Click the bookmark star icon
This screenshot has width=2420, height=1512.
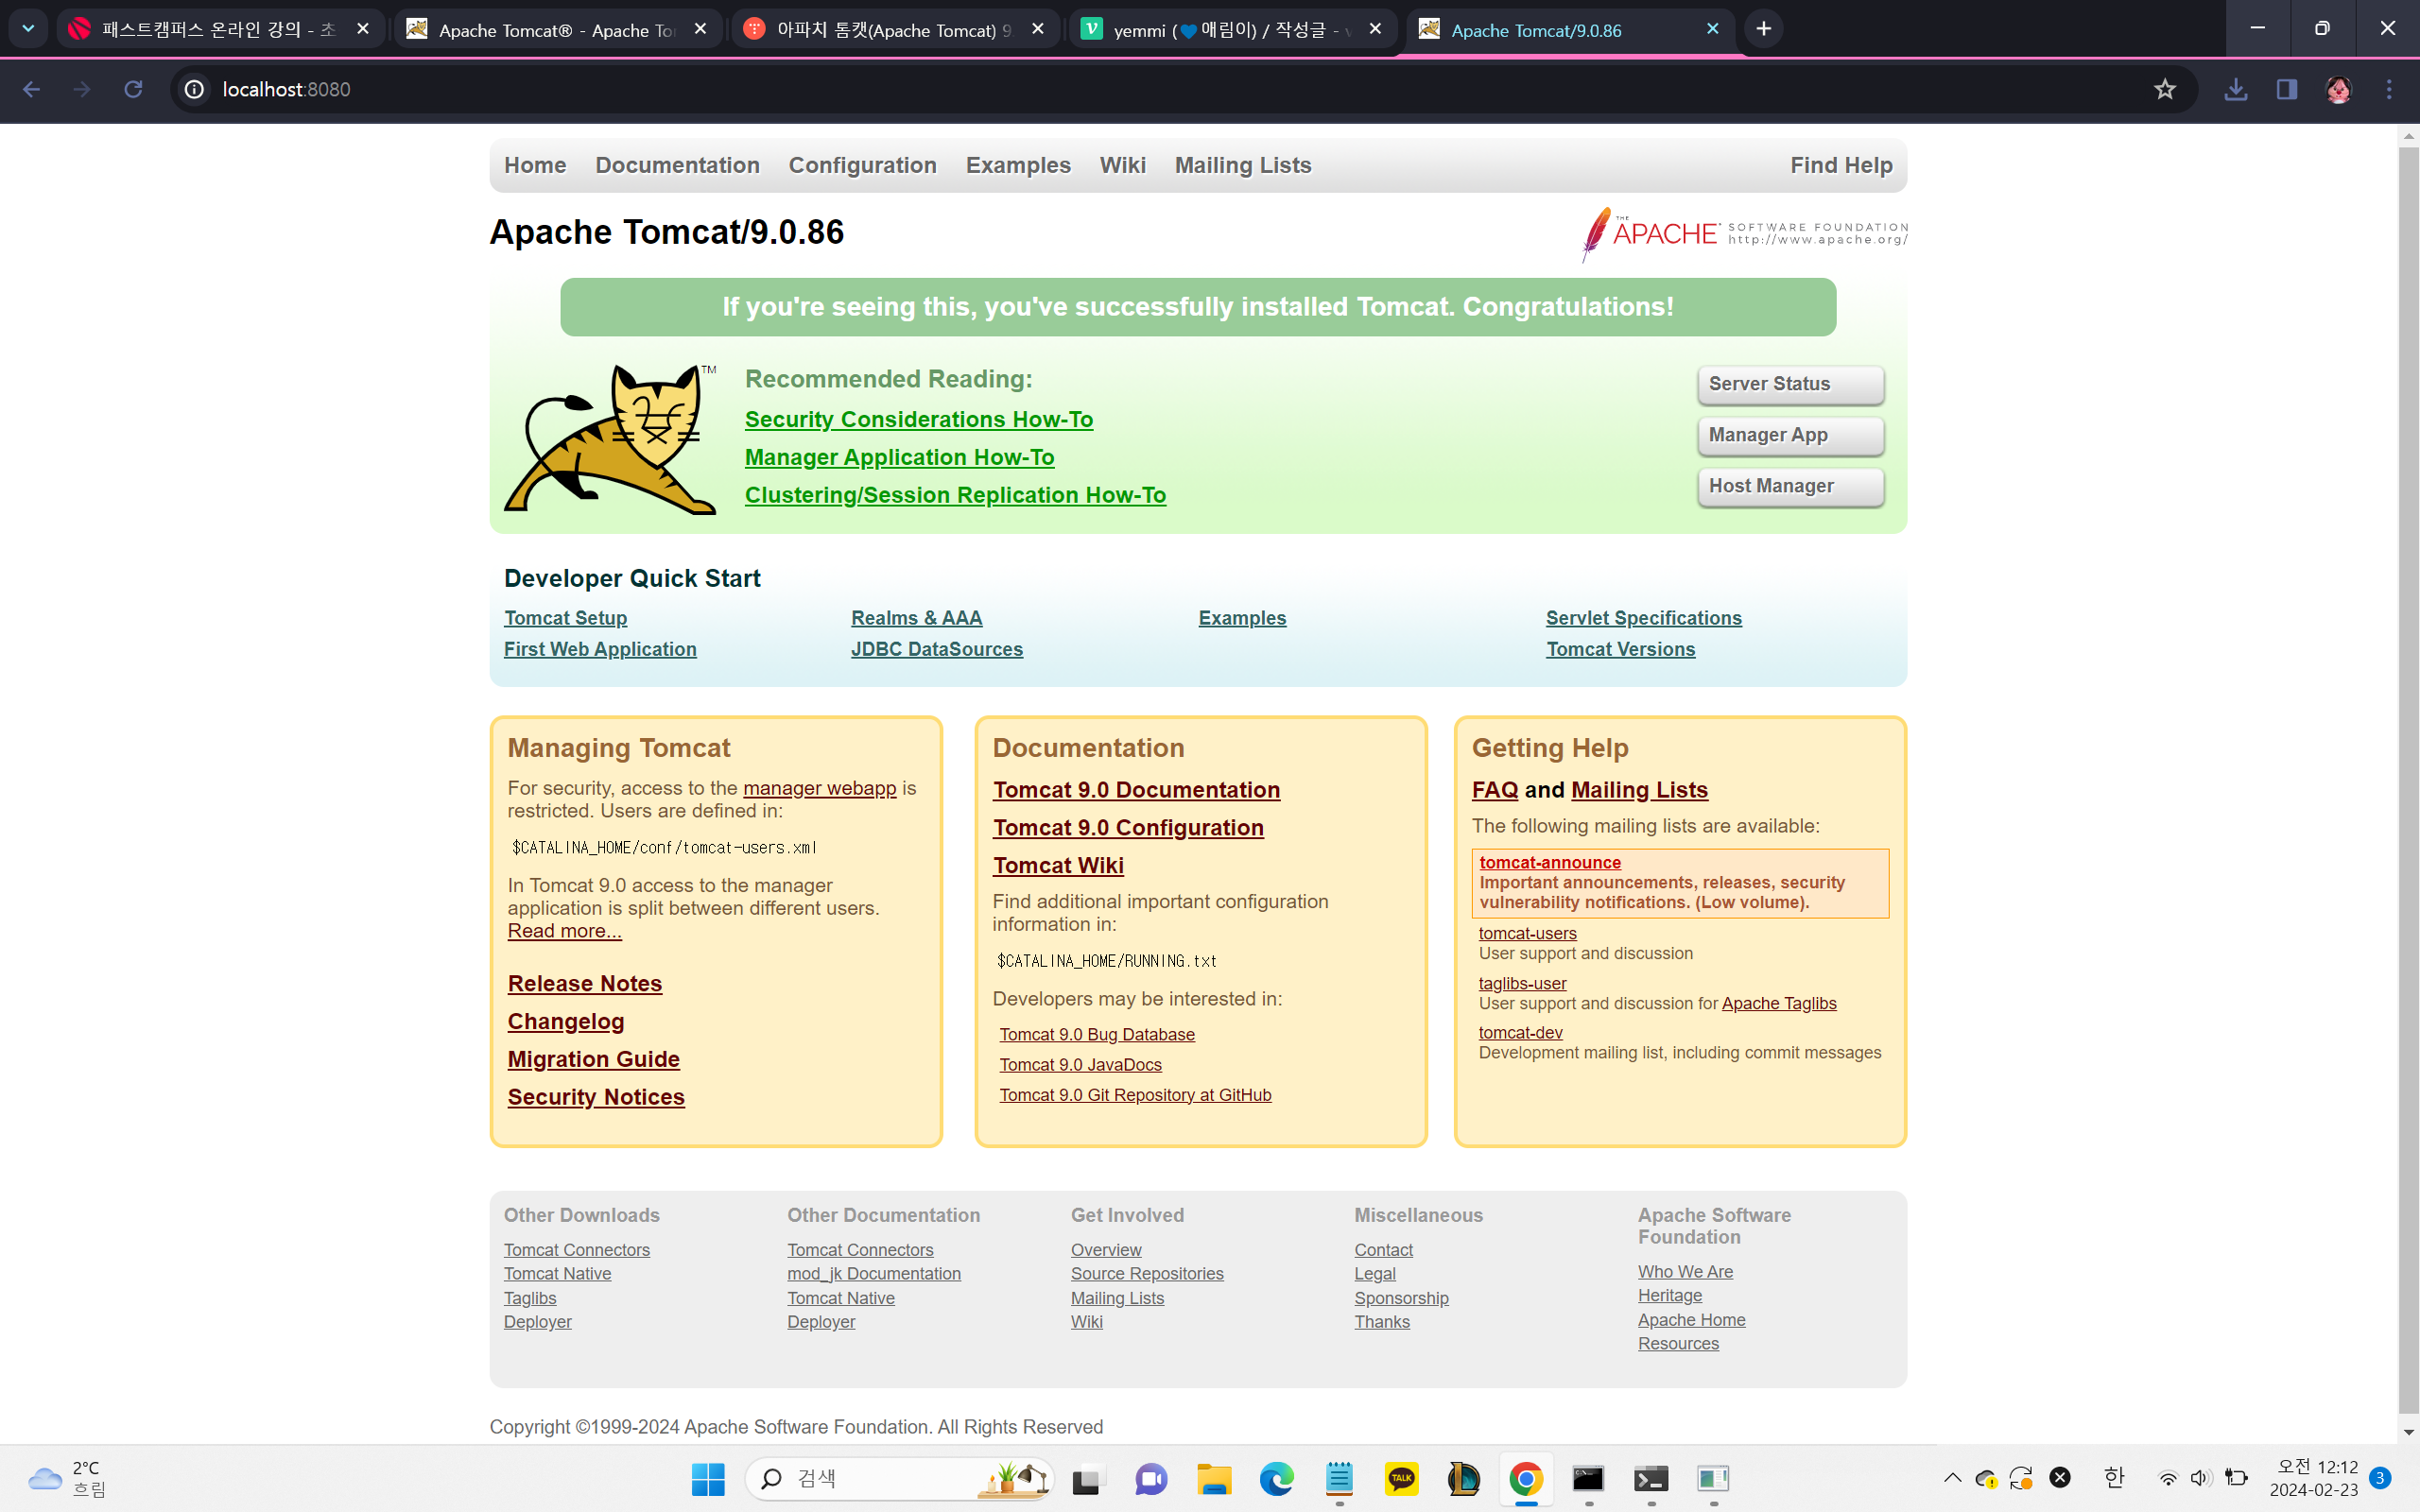(x=2164, y=89)
